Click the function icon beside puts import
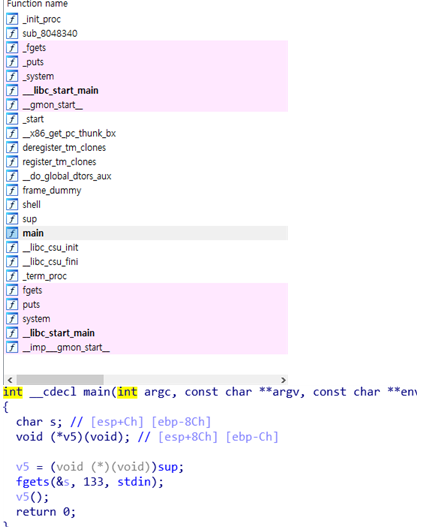Viewport: 434px width, 527px height. tap(12, 305)
